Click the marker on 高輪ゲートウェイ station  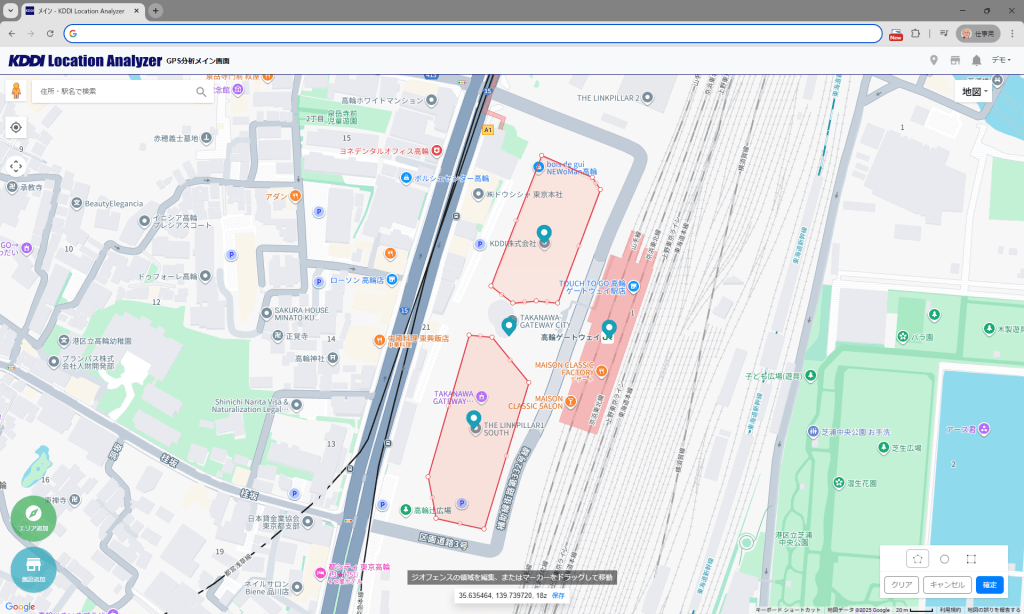click(x=609, y=328)
